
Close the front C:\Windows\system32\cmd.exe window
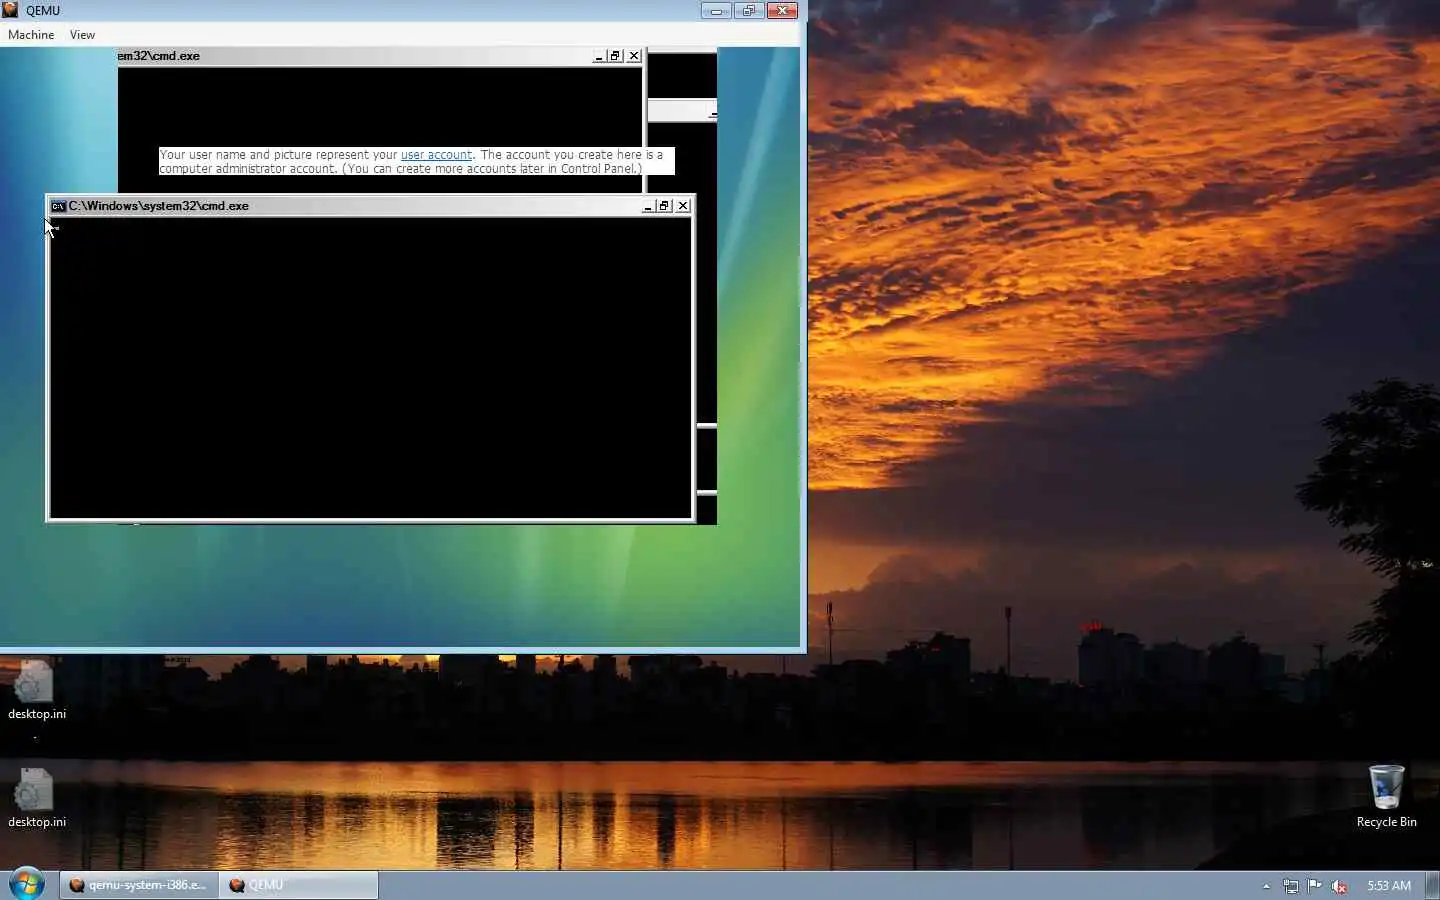[x=683, y=206]
